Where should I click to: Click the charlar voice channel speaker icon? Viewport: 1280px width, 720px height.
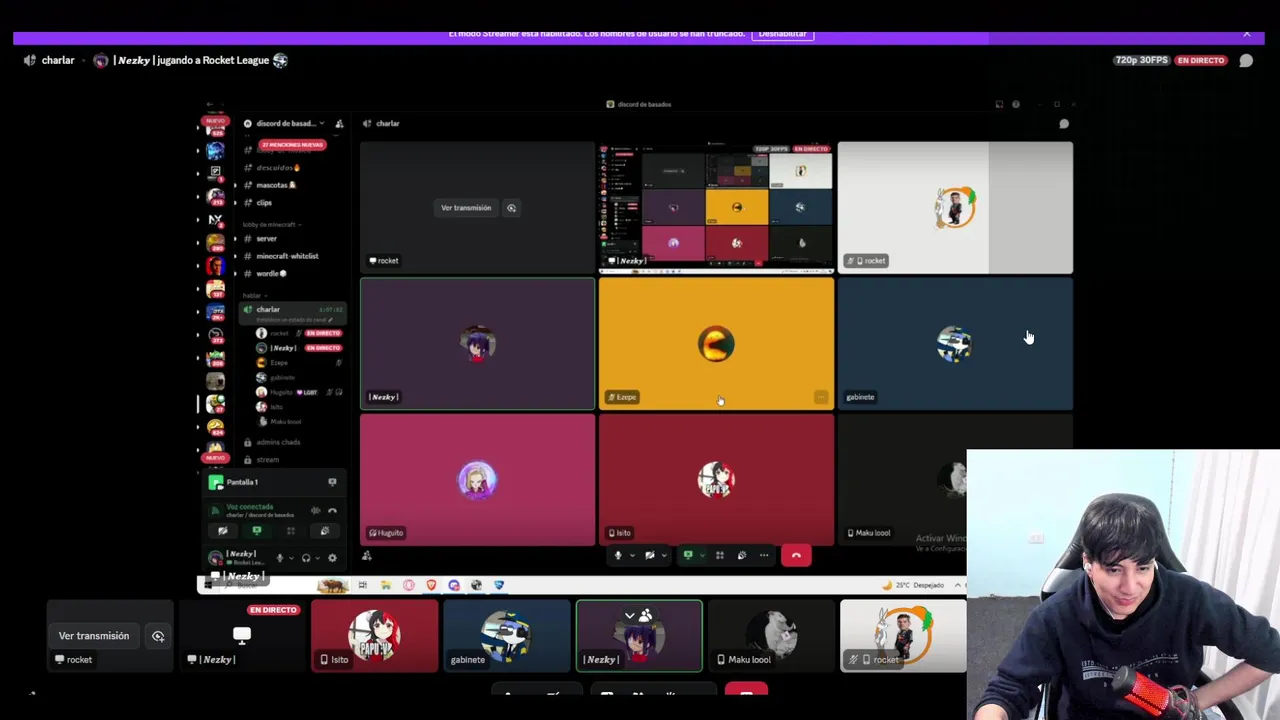30,60
